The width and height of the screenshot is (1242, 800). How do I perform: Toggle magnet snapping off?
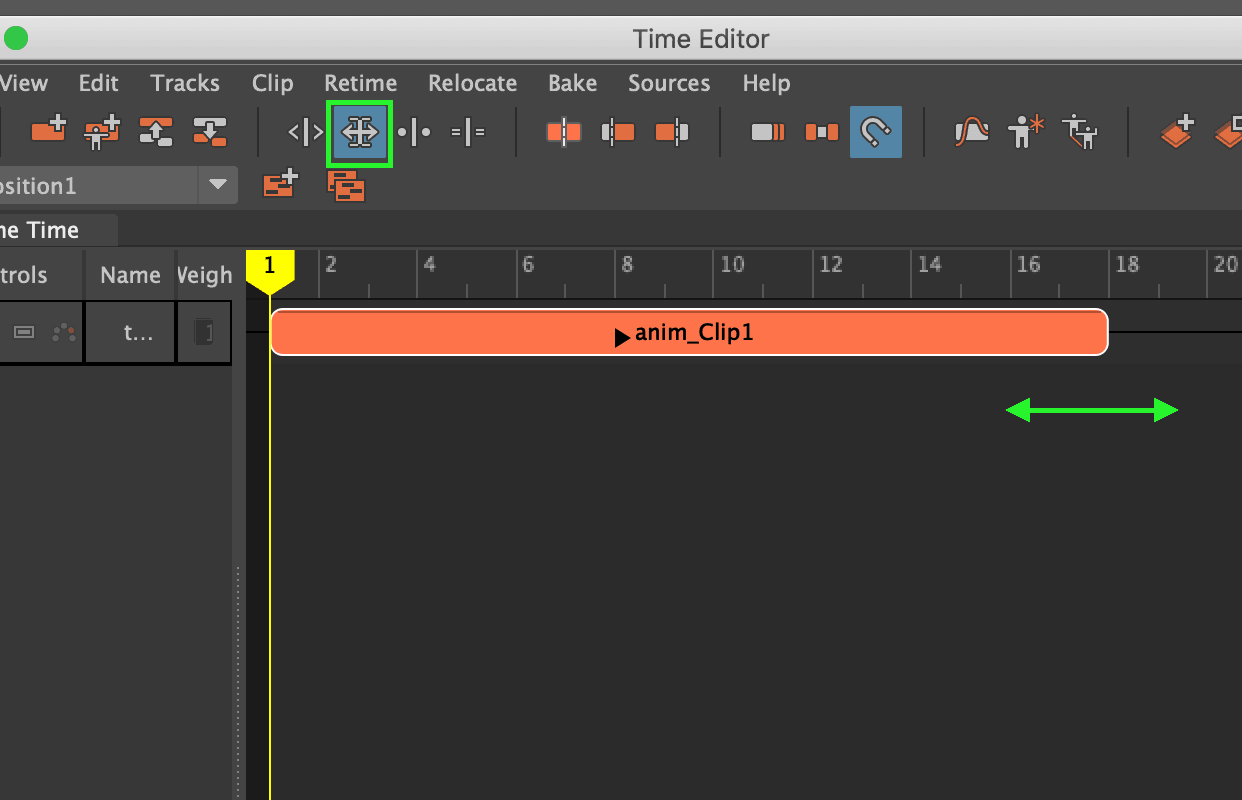875,130
